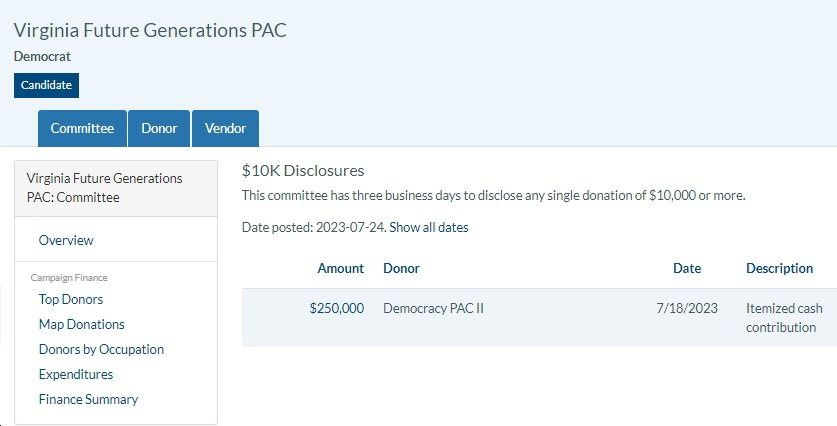This screenshot has height=426, width=837.
Task: Click the Amount column header
Action: (x=341, y=268)
